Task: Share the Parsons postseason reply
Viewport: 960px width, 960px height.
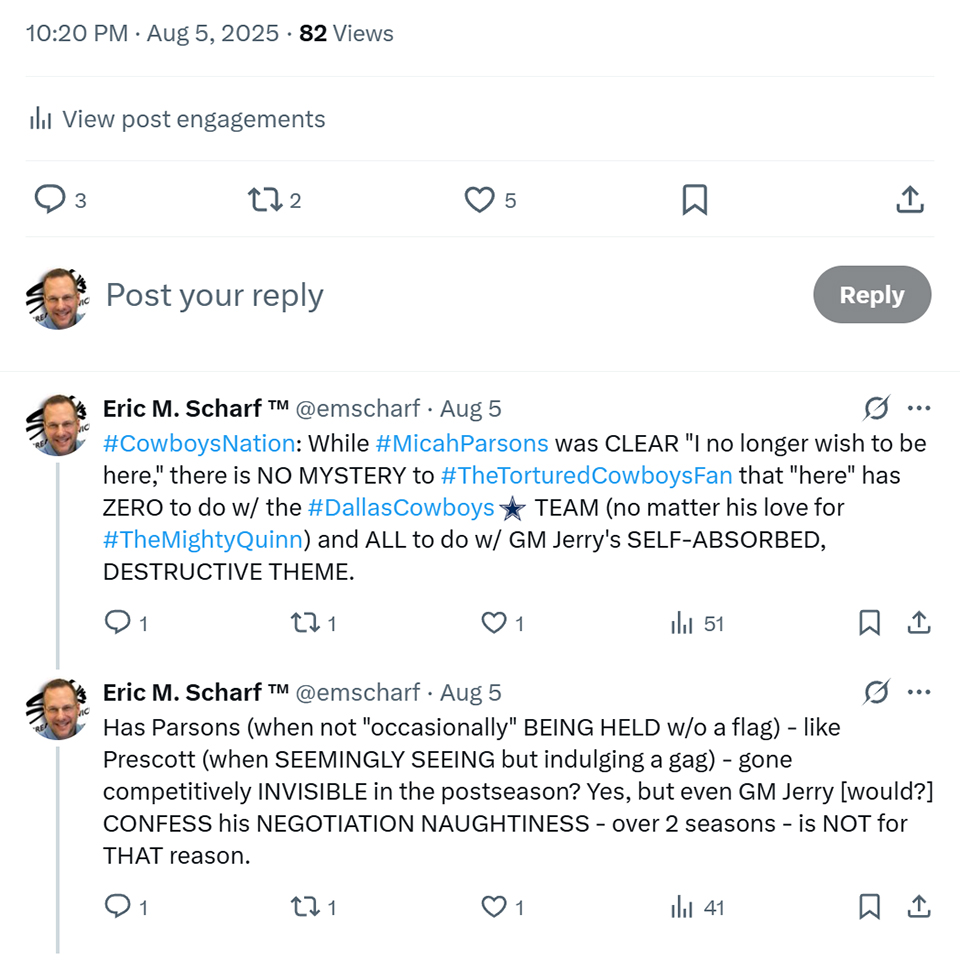Action: (918, 908)
